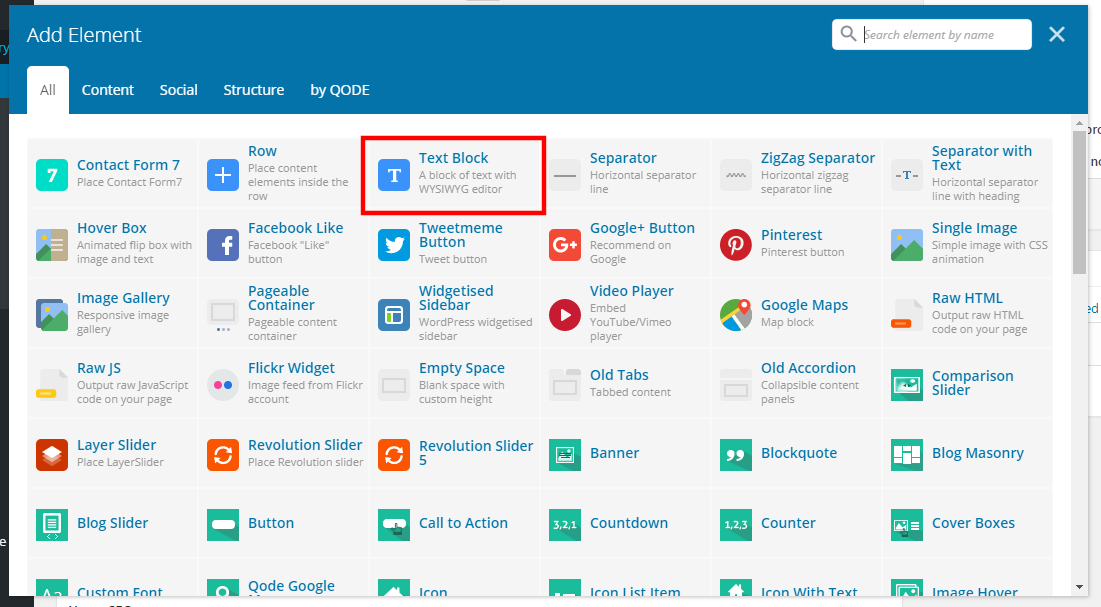The width and height of the screenshot is (1101, 607).
Task: Click the 'Place LayerSlider' description text
Action: [120, 462]
